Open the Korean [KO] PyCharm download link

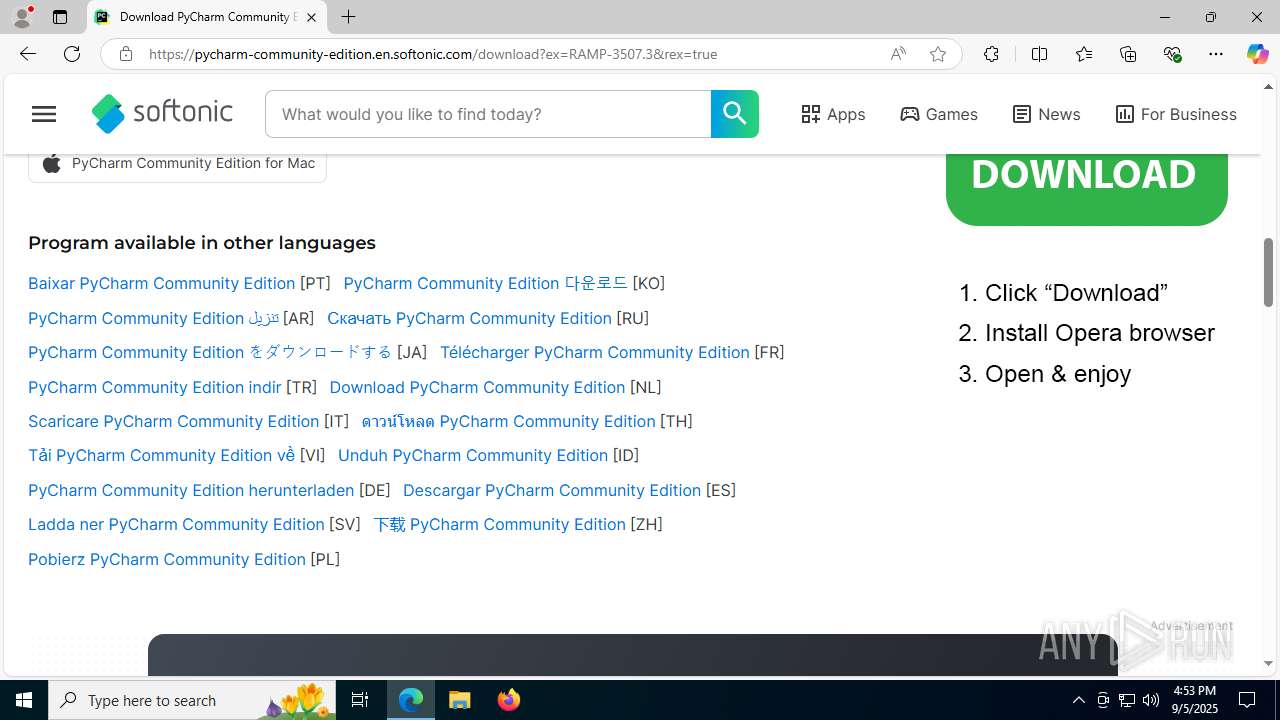pos(485,283)
